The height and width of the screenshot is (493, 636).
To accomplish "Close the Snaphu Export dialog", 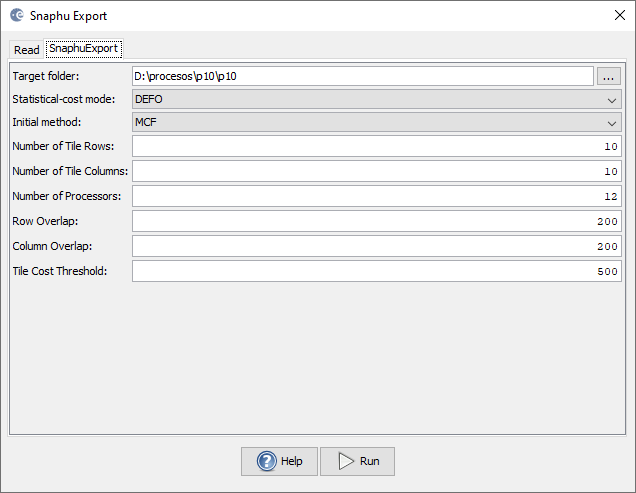I will pyautogui.click(x=619, y=15).
